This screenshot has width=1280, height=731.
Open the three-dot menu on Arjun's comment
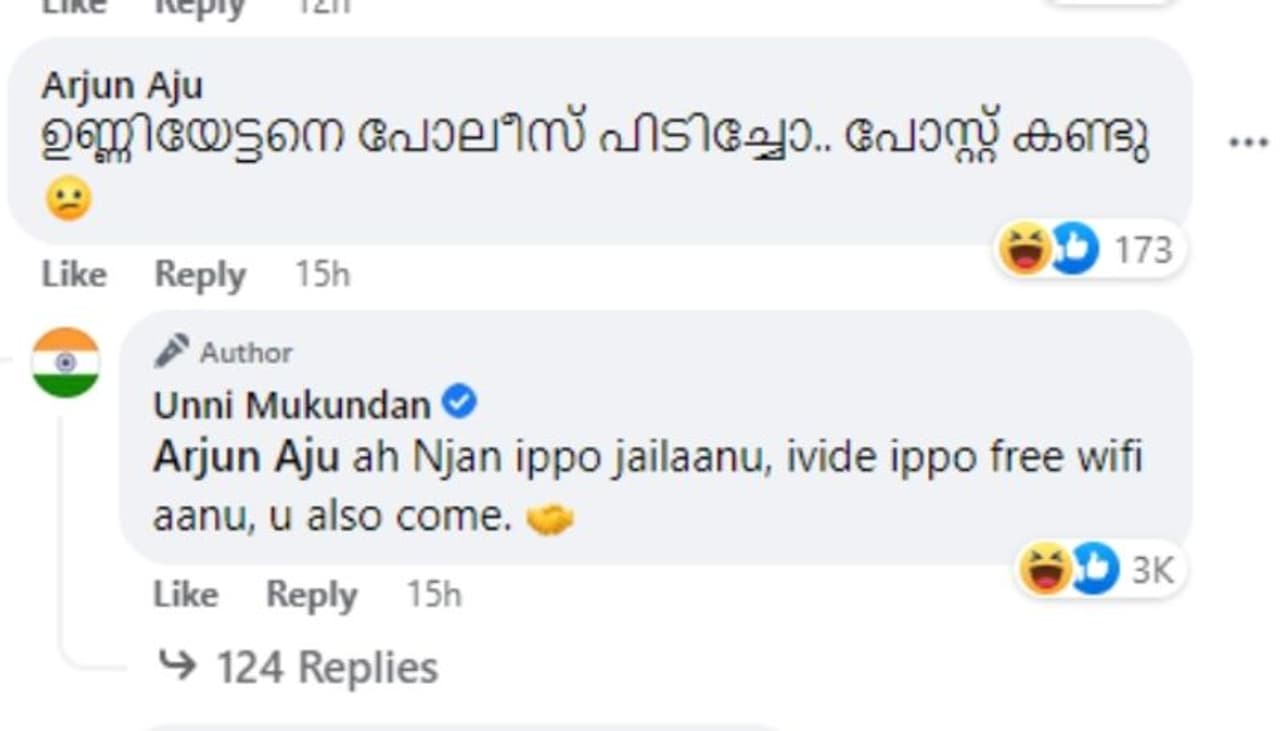[x=1248, y=143]
